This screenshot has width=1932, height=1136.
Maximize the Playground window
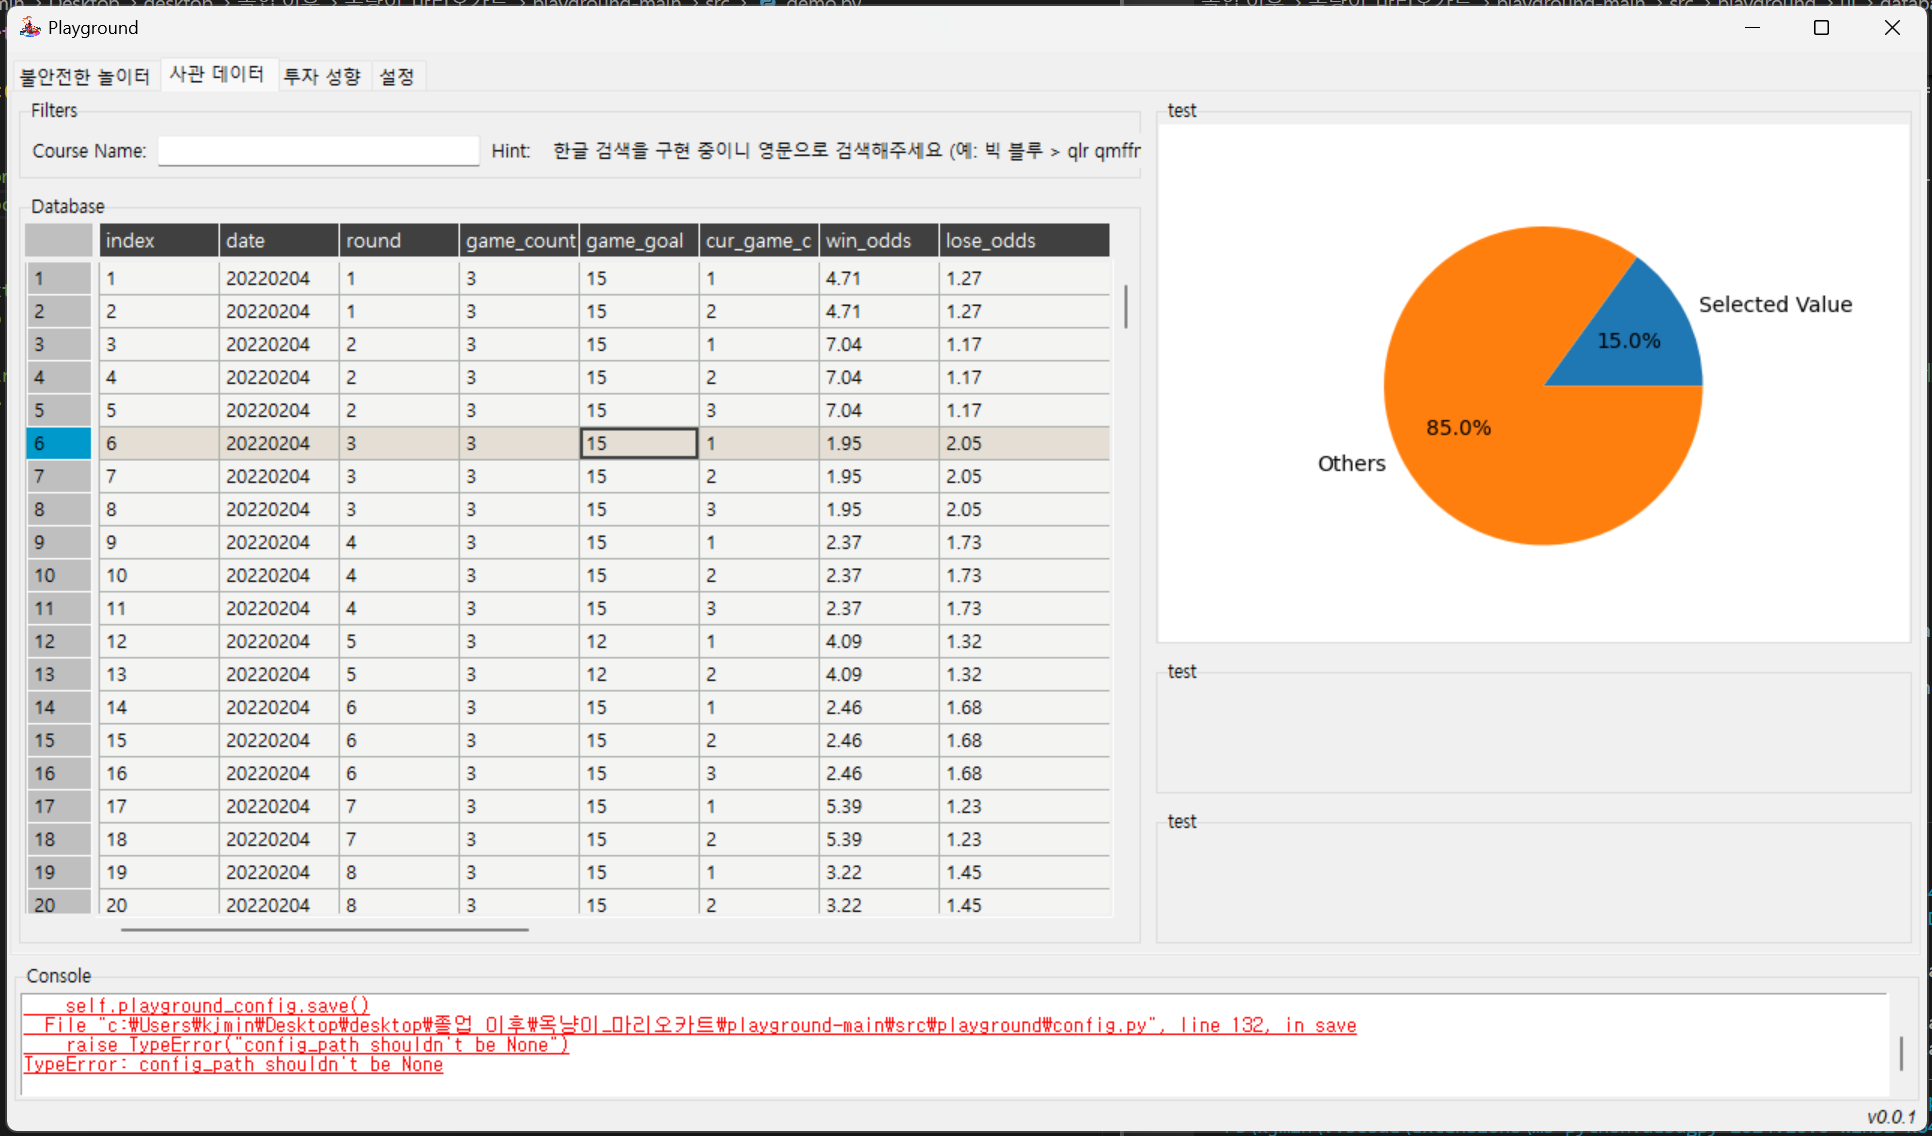click(x=1821, y=27)
